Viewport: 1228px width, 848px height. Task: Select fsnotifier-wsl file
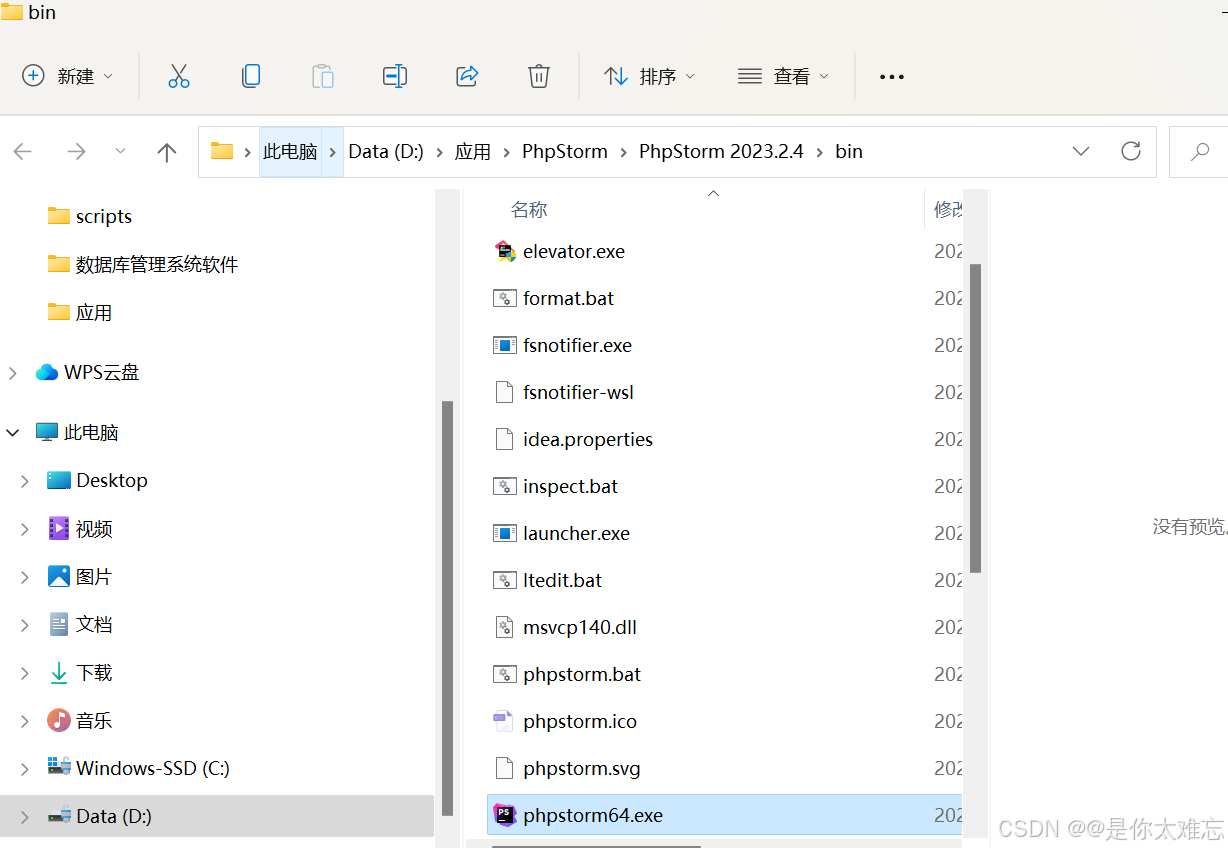[x=724, y=392]
